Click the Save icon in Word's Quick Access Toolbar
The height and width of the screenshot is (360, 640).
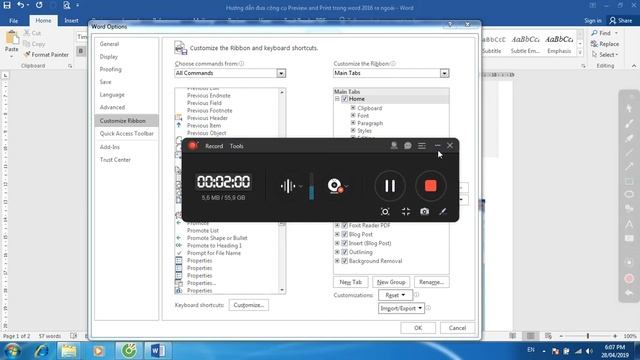coord(7,5)
